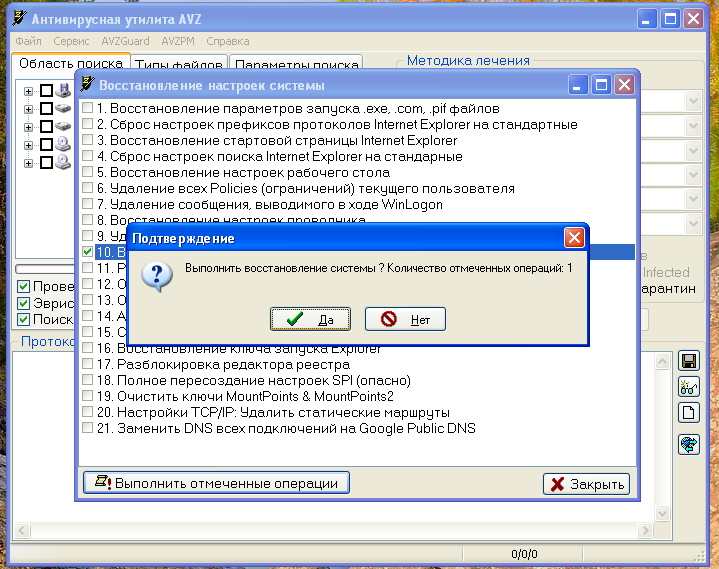Open first treatment method dropdown
This screenshot has height=569, width=719.
[x=693, y=100]
